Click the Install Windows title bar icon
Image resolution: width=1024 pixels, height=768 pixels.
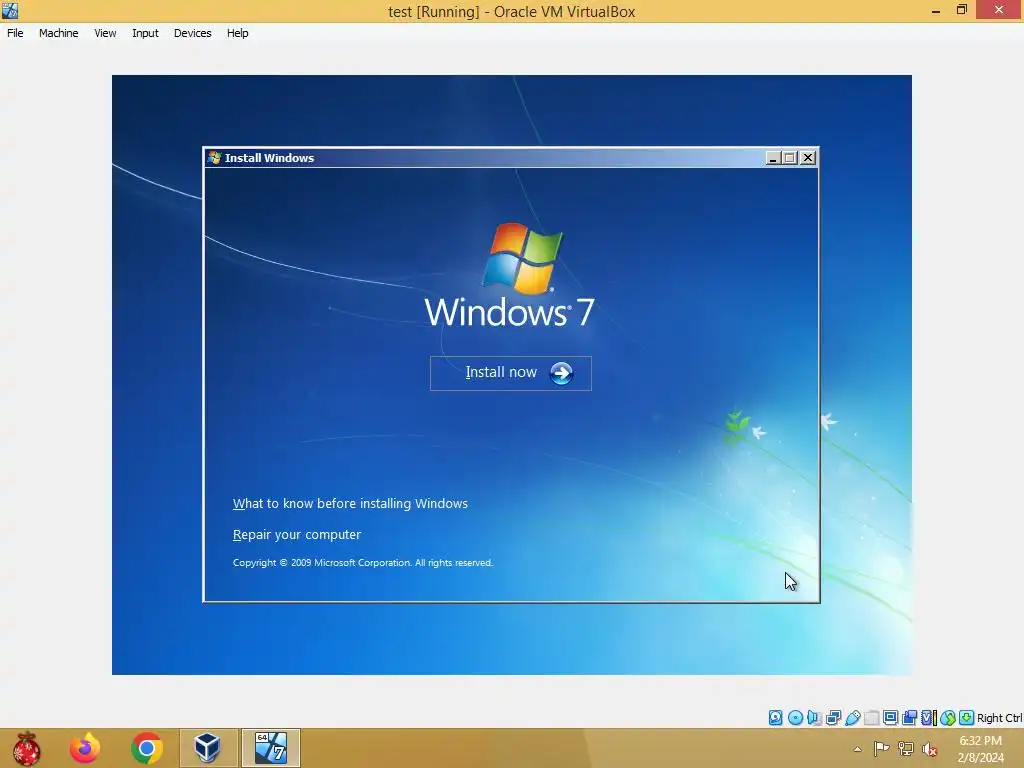coord(214,157)
